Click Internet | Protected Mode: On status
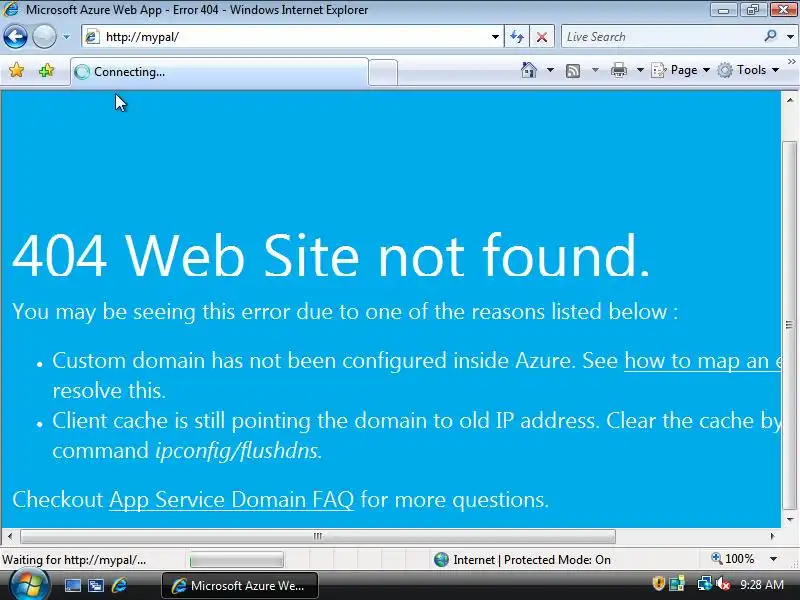The height and width of the screenshot is (600, 800). click(x=522, y=560)
